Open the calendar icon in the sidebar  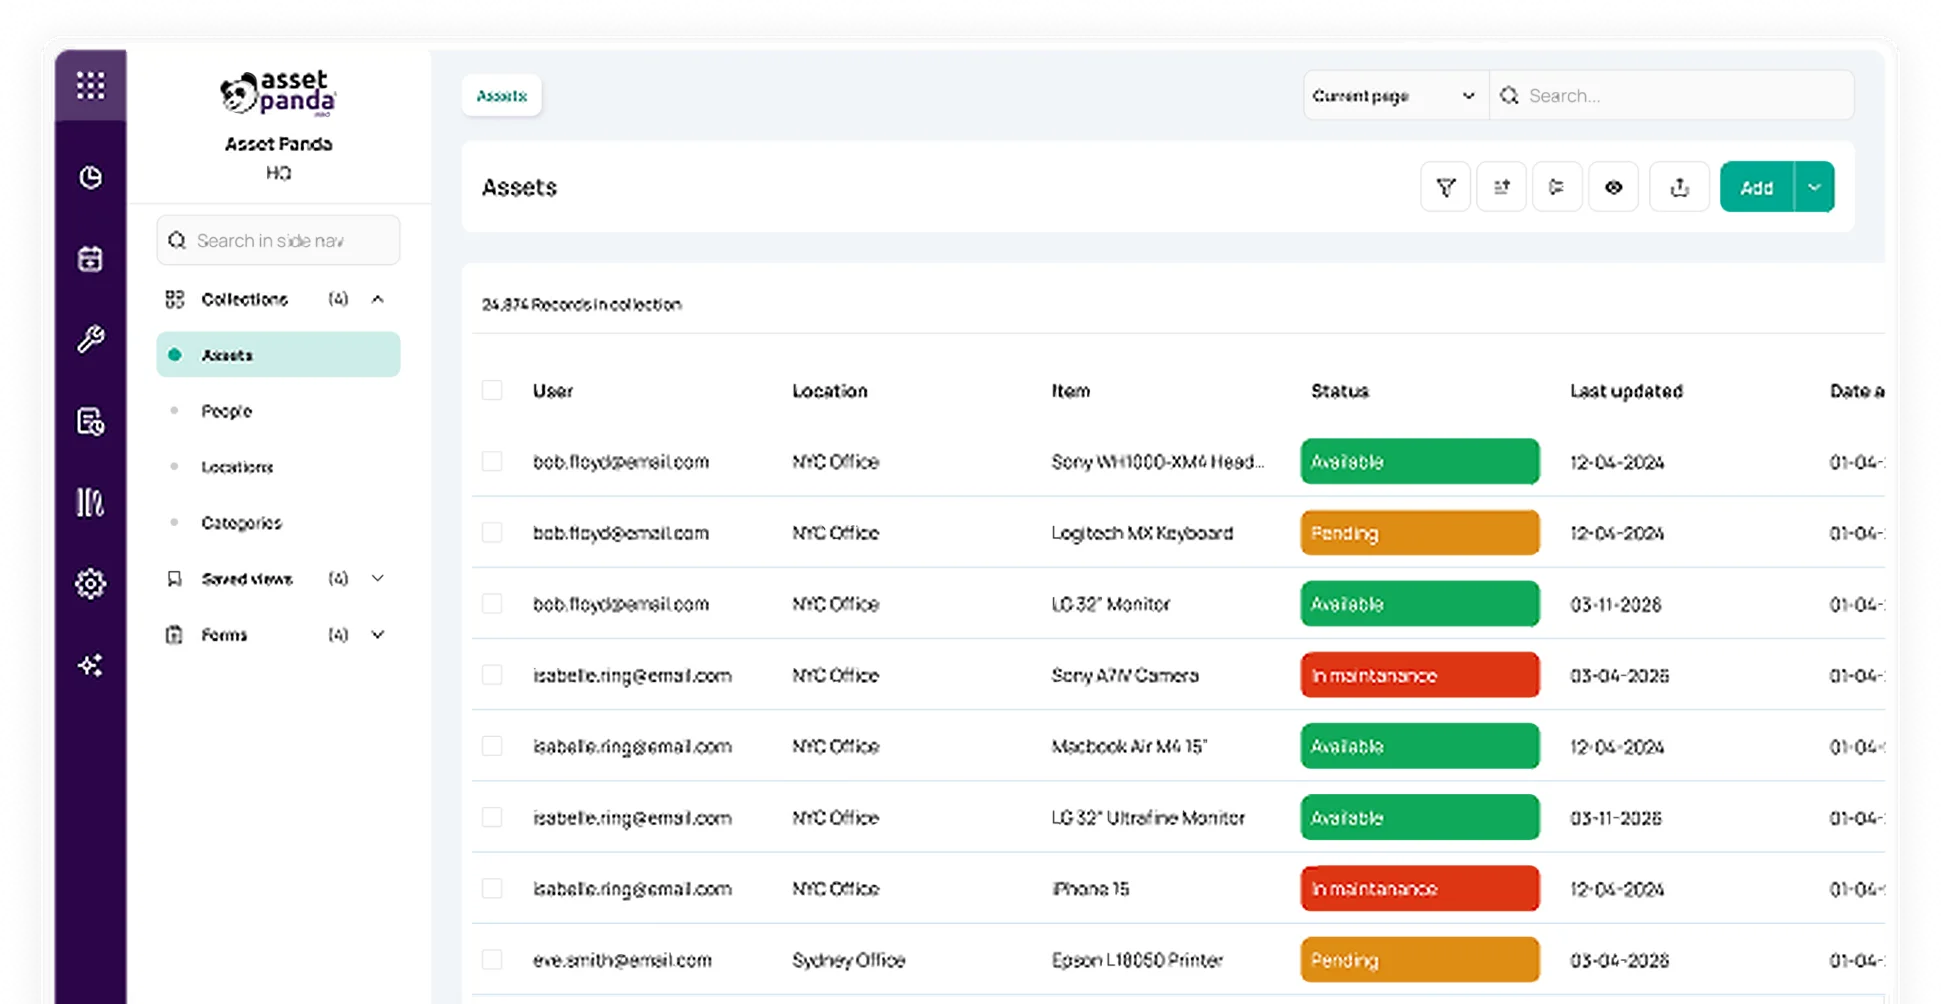point(90,259)
